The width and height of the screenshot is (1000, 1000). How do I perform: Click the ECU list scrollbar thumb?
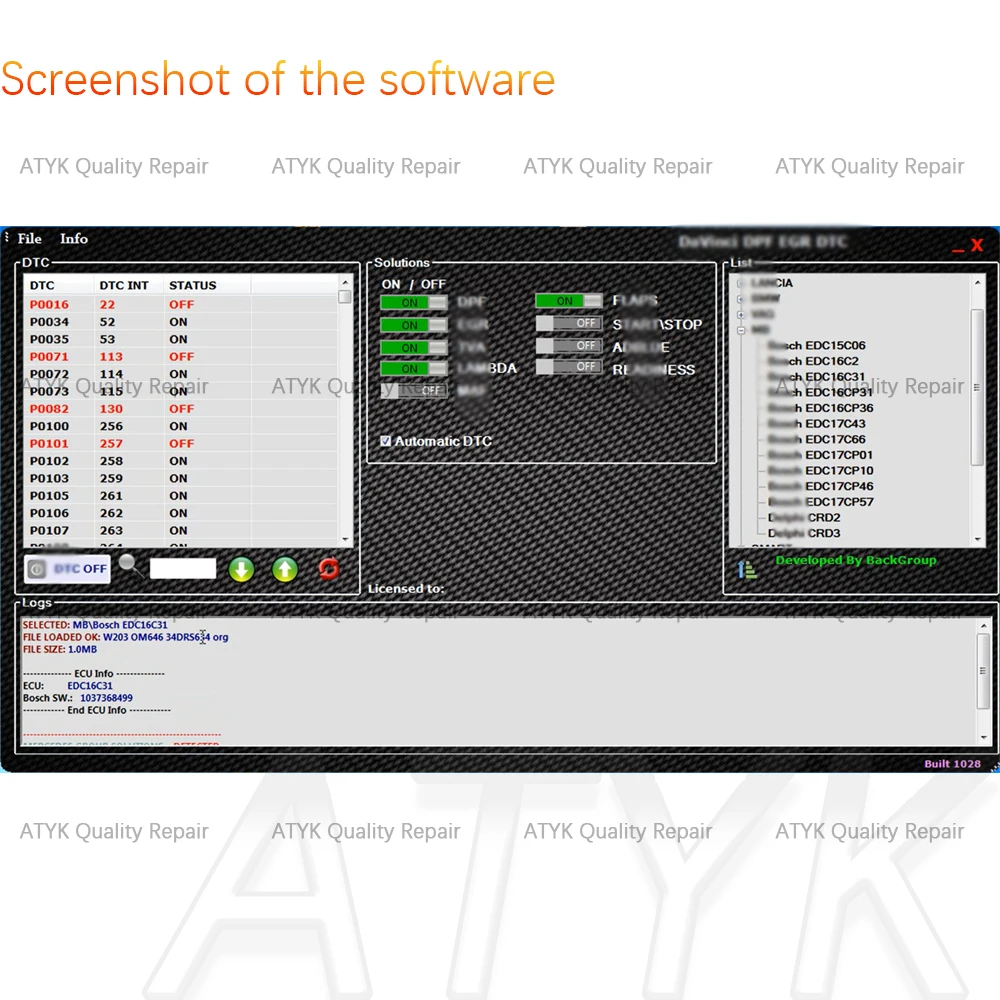(x=977, y=387)
